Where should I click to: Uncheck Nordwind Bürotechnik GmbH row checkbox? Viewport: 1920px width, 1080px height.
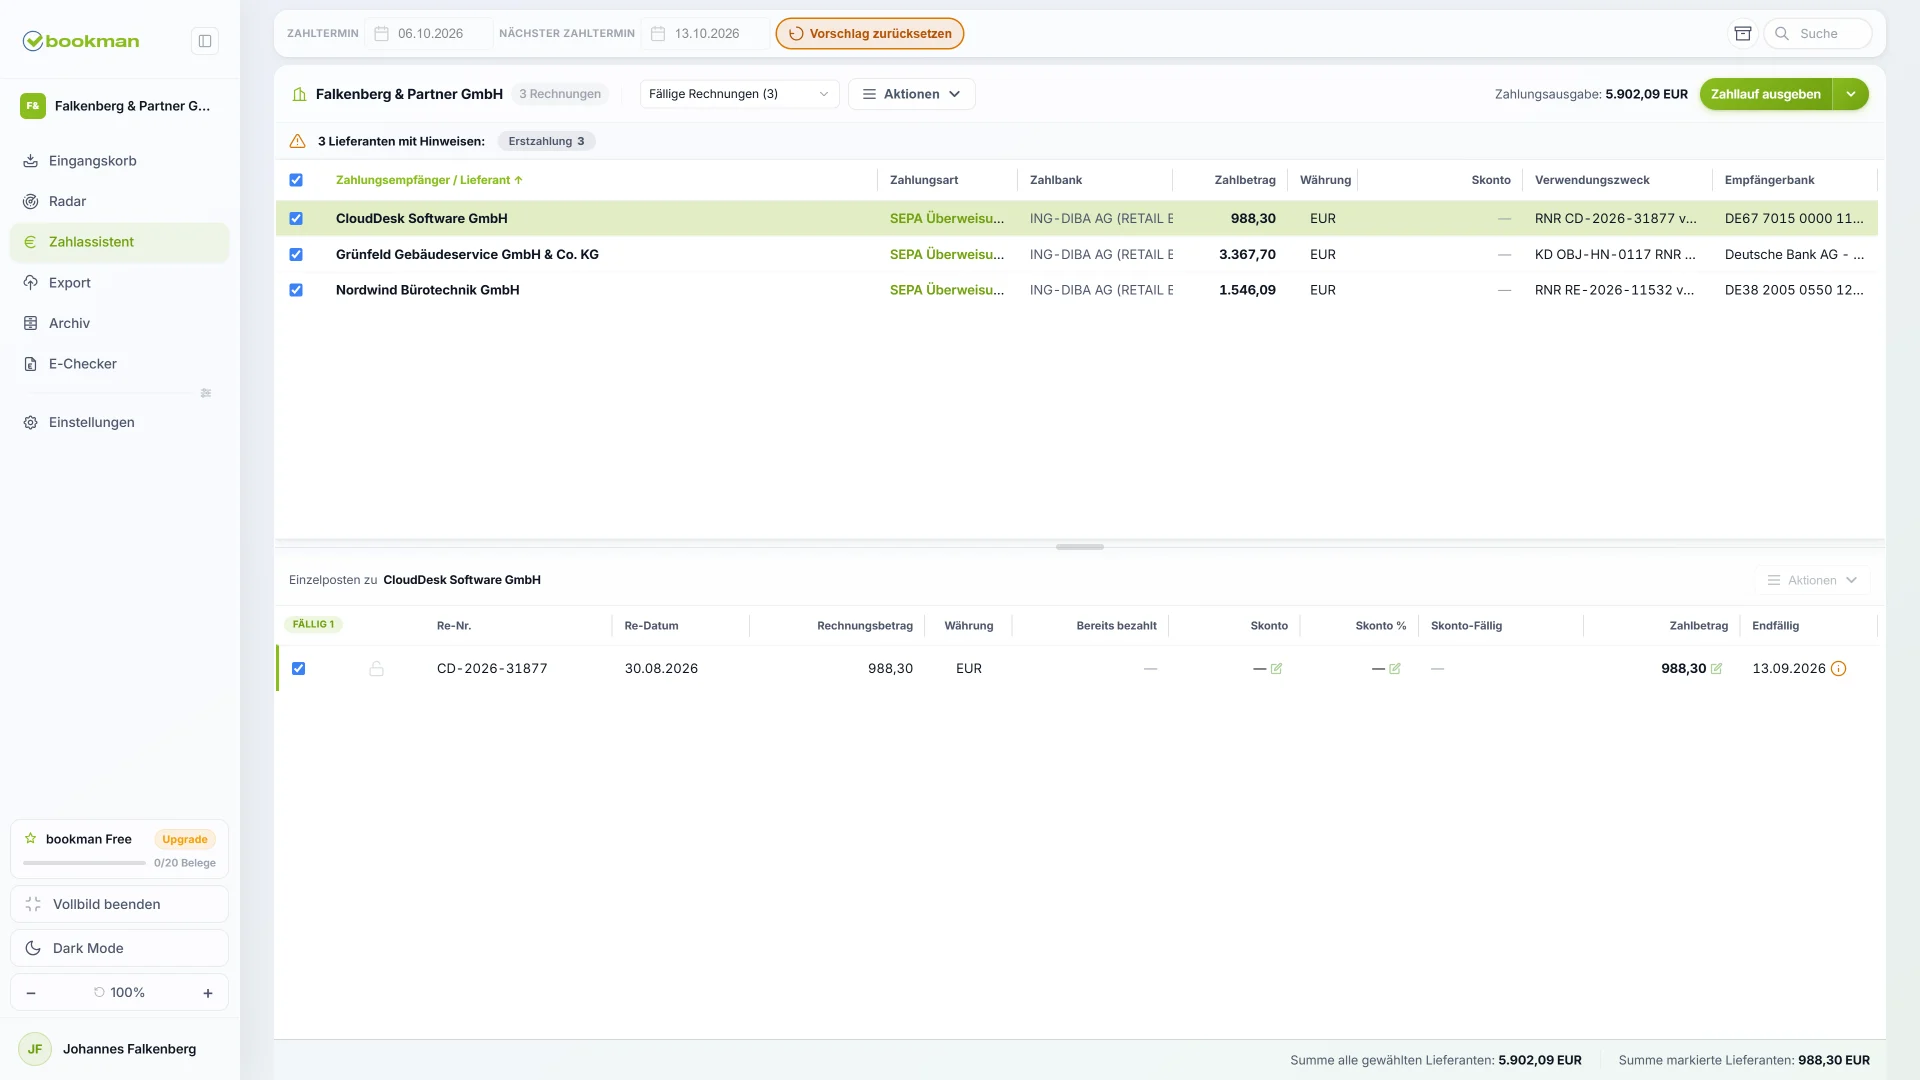coord(296,290)
